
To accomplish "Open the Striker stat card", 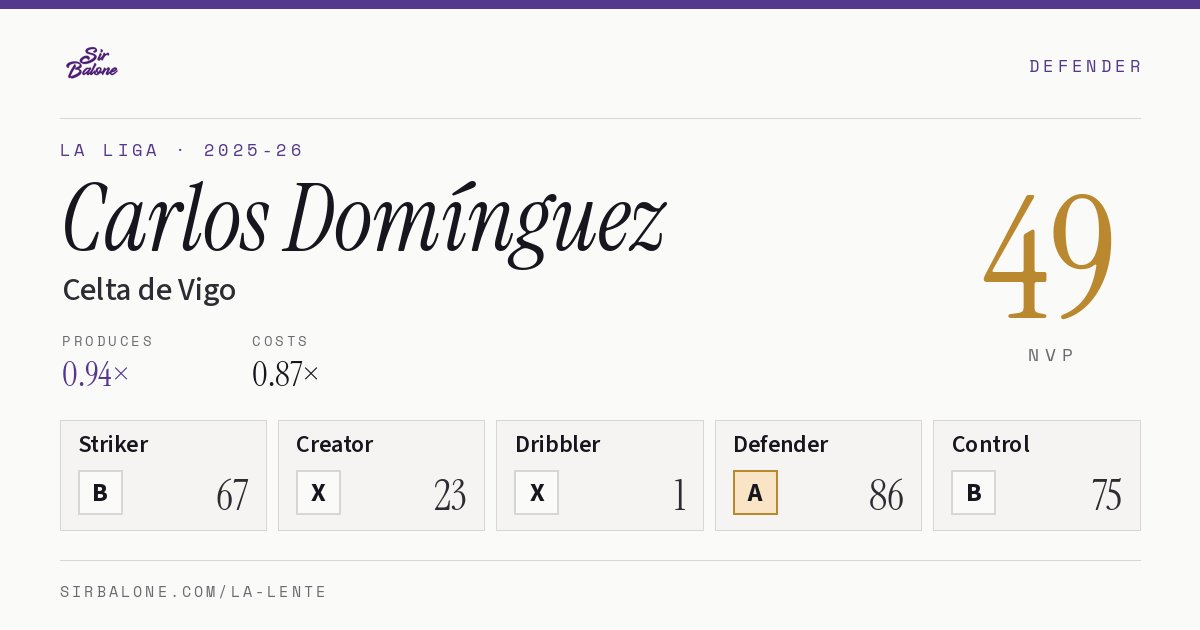I will point(163,475).
